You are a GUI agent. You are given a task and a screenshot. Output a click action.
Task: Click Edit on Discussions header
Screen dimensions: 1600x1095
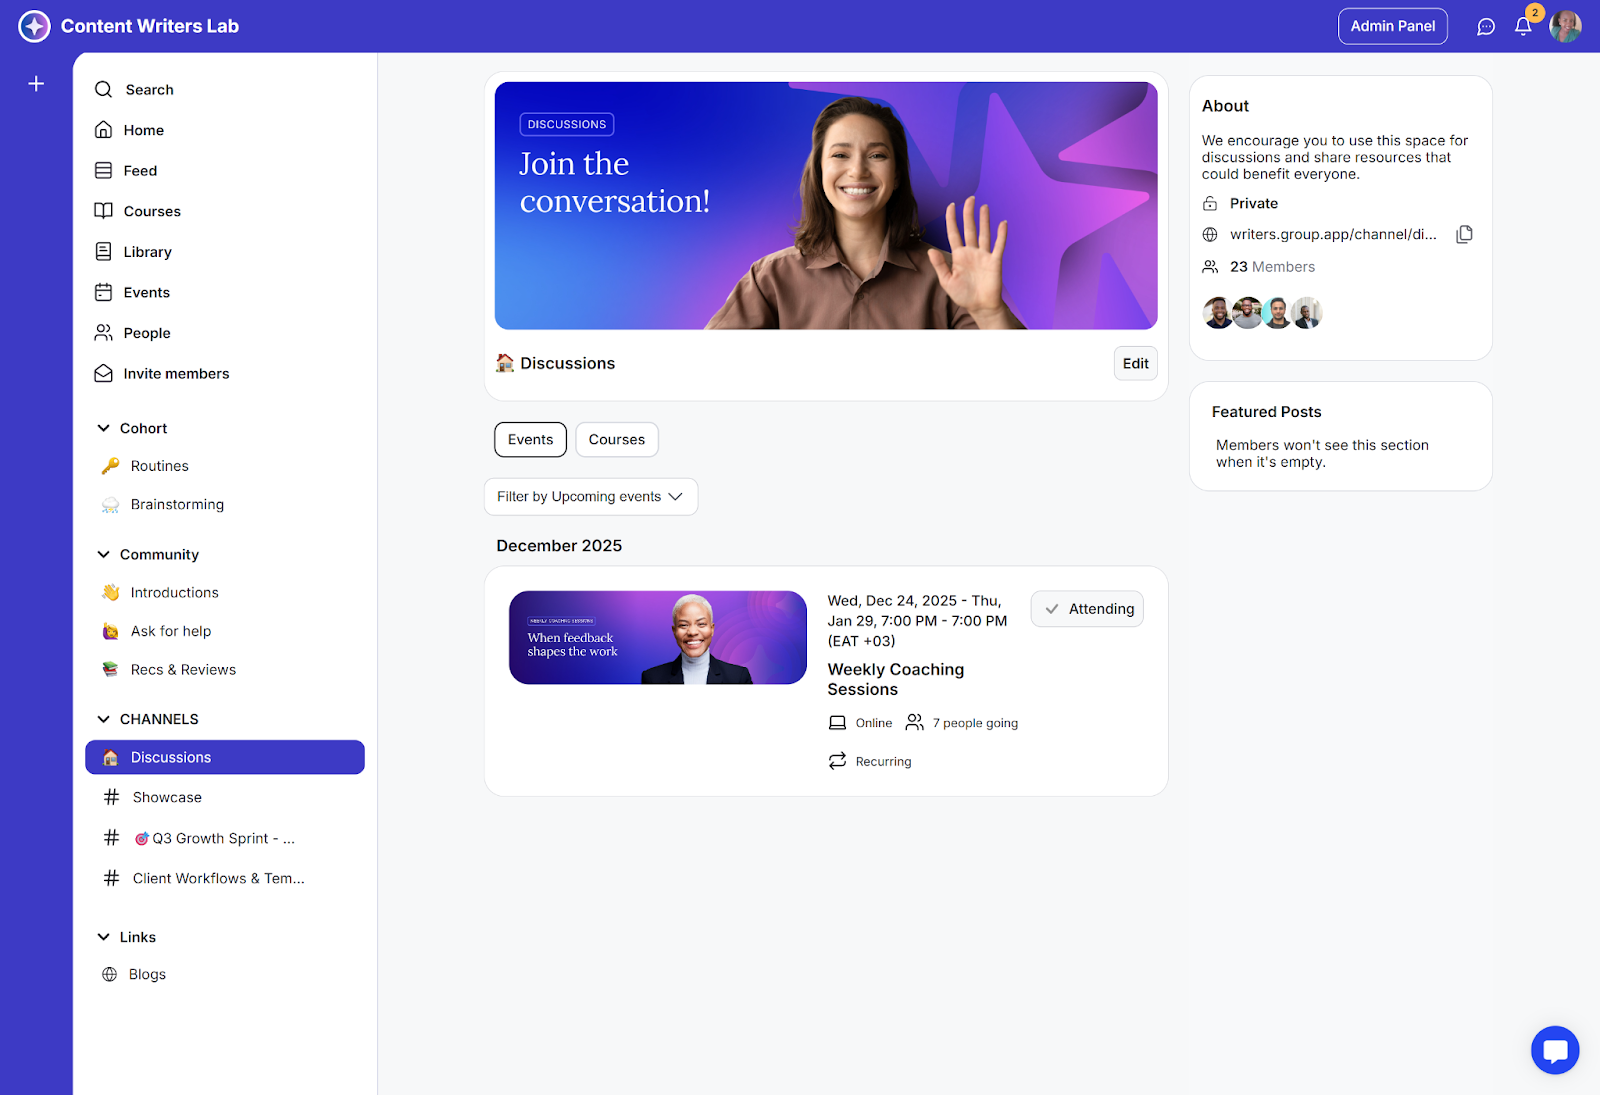pyautogui.click(x=1136, y=363)
